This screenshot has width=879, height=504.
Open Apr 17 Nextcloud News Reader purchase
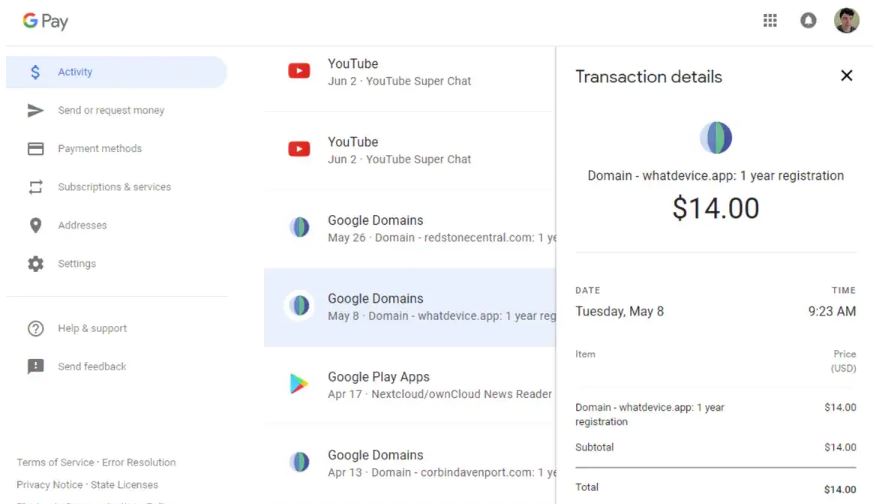click(x=410, y=385)
